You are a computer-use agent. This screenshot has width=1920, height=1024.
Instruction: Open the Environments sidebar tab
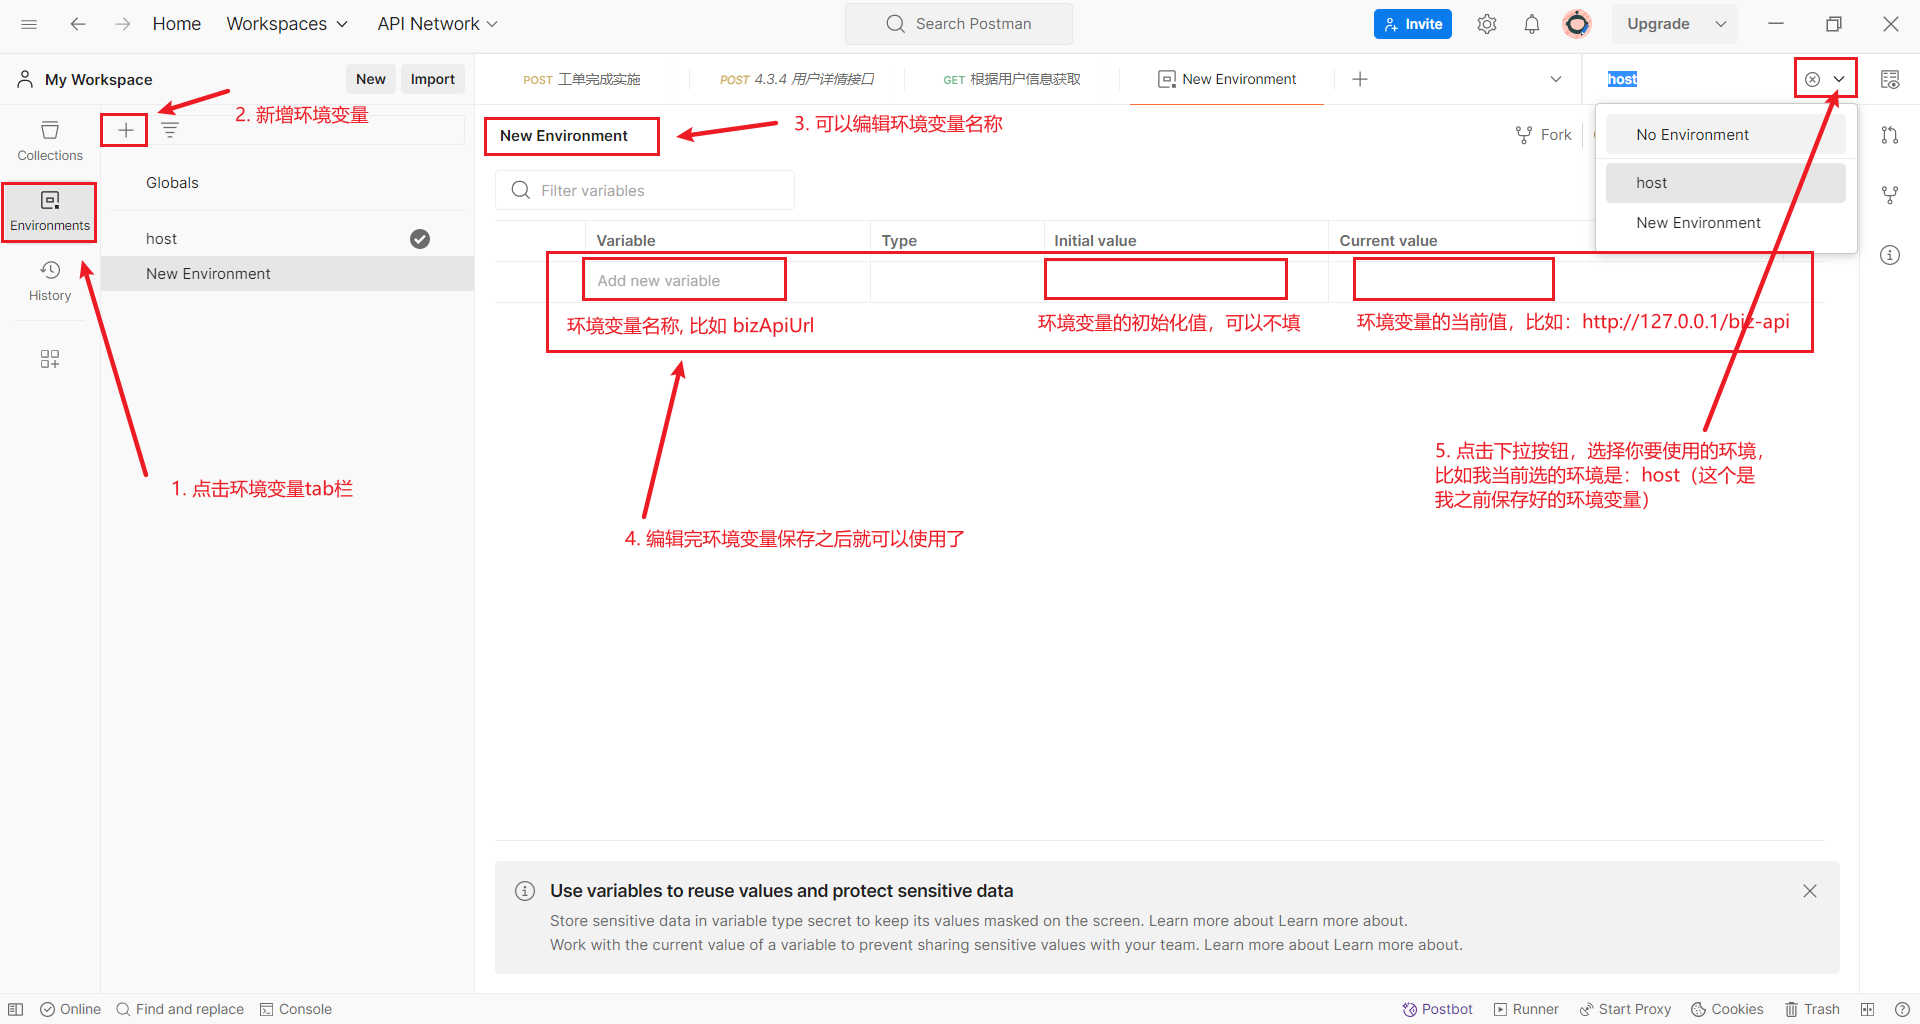point(50,211)
